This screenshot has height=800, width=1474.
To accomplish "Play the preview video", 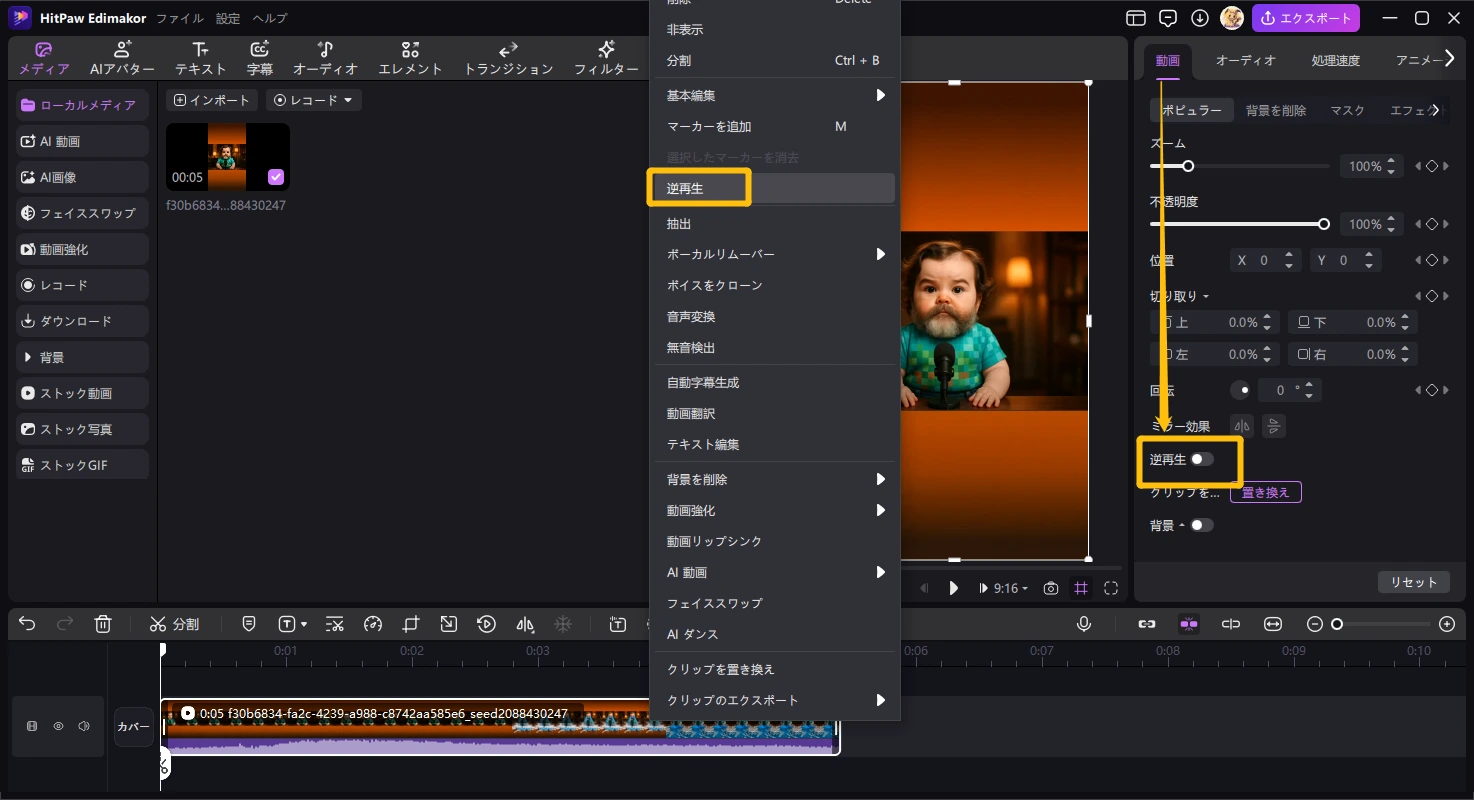I will point(954,588).
